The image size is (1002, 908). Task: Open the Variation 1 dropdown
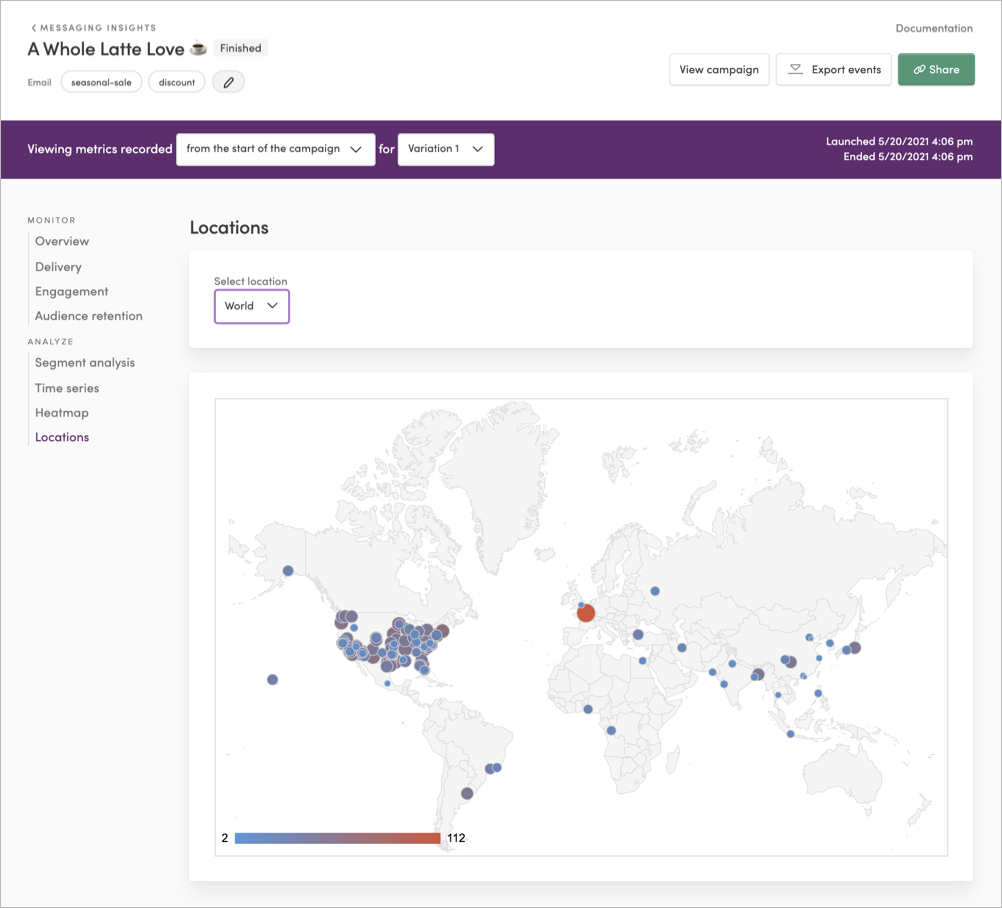(445, 148)
